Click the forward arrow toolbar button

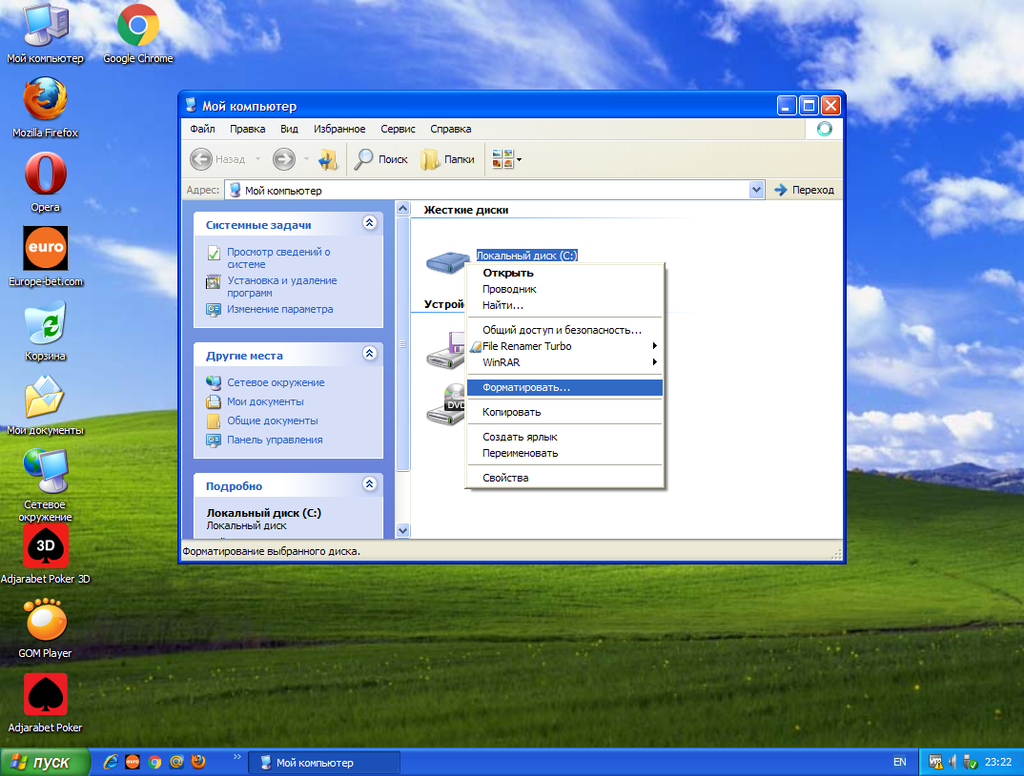tap(284, 159)
